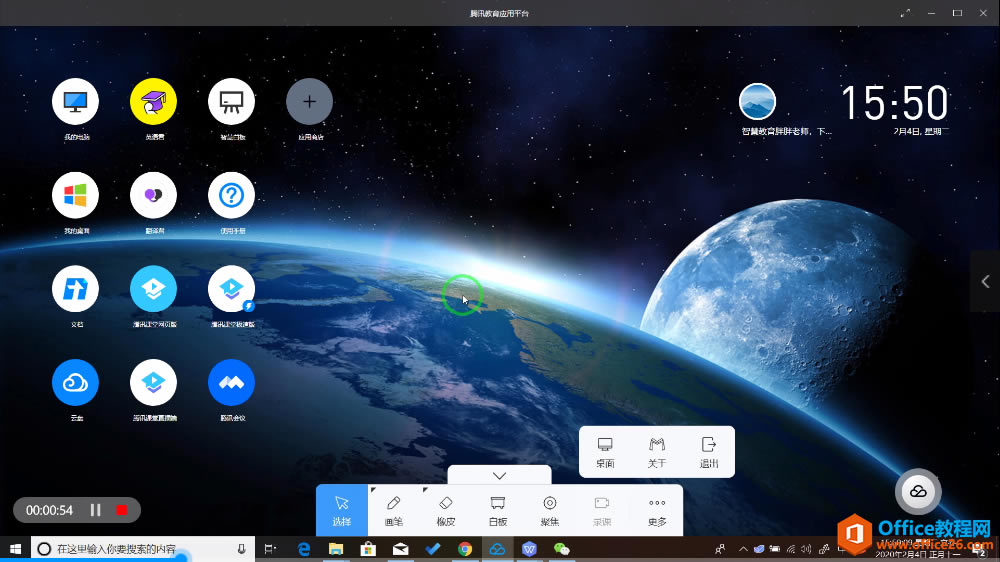The height and width of the screenshot is (562, 1000).
Task: Open Microsoft Store from the taskbar
Action: 368,549
